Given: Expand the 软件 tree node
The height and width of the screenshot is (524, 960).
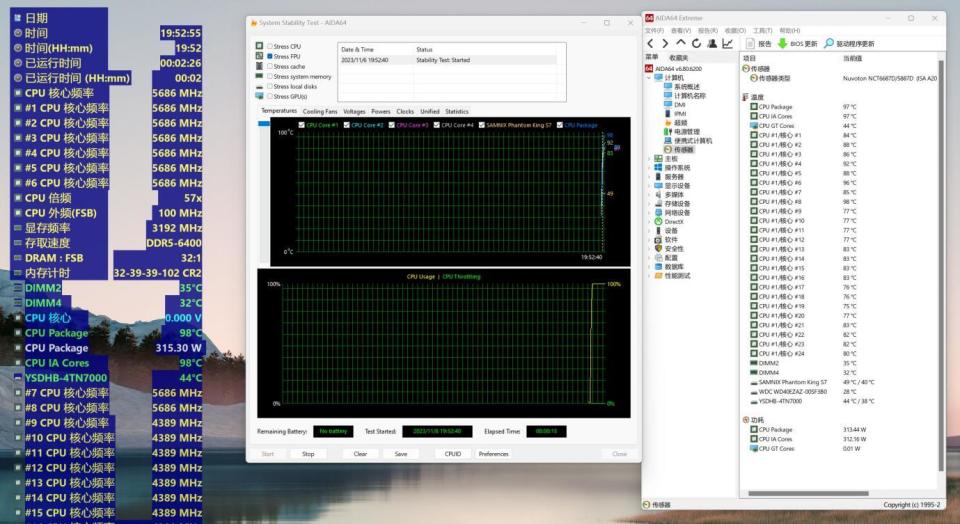Looking at the screenshot, I should [x=648, y=240].
